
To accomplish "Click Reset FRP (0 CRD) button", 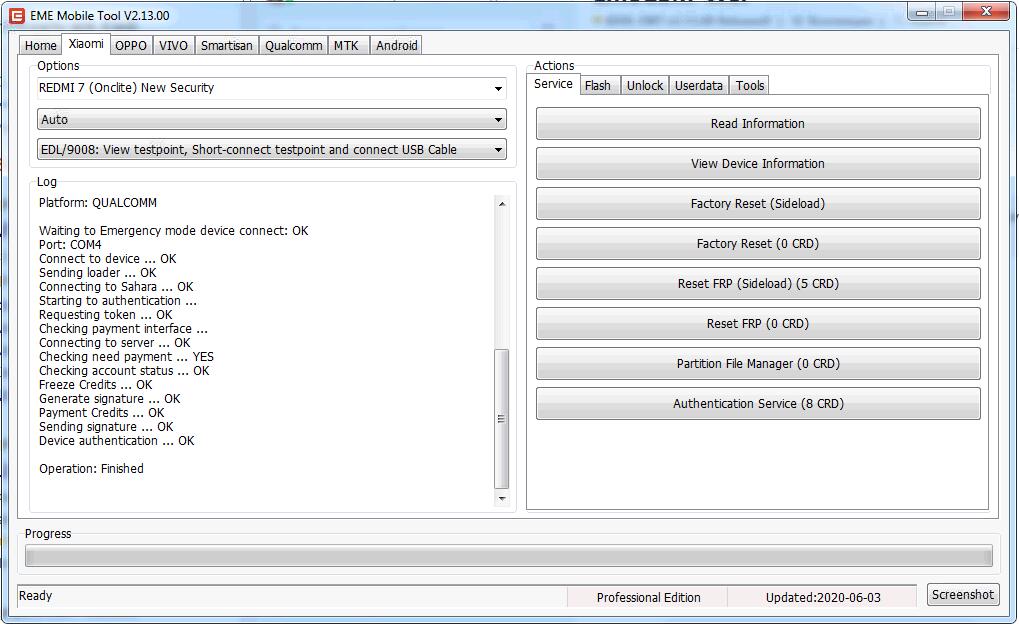I will [758, 324].
